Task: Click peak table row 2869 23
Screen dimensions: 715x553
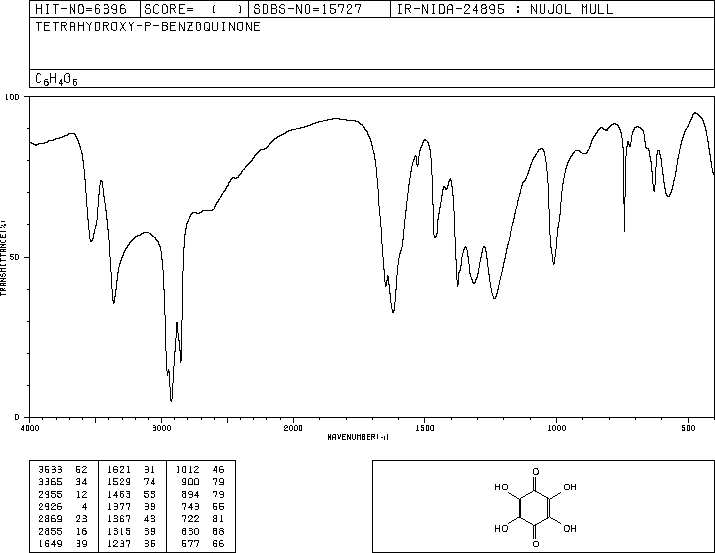Action: (x=63, y=519)
